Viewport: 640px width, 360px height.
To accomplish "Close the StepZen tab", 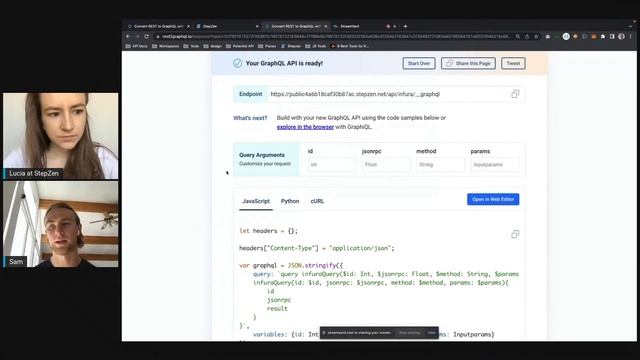I will pyautogui.click(x=257, y=26).
